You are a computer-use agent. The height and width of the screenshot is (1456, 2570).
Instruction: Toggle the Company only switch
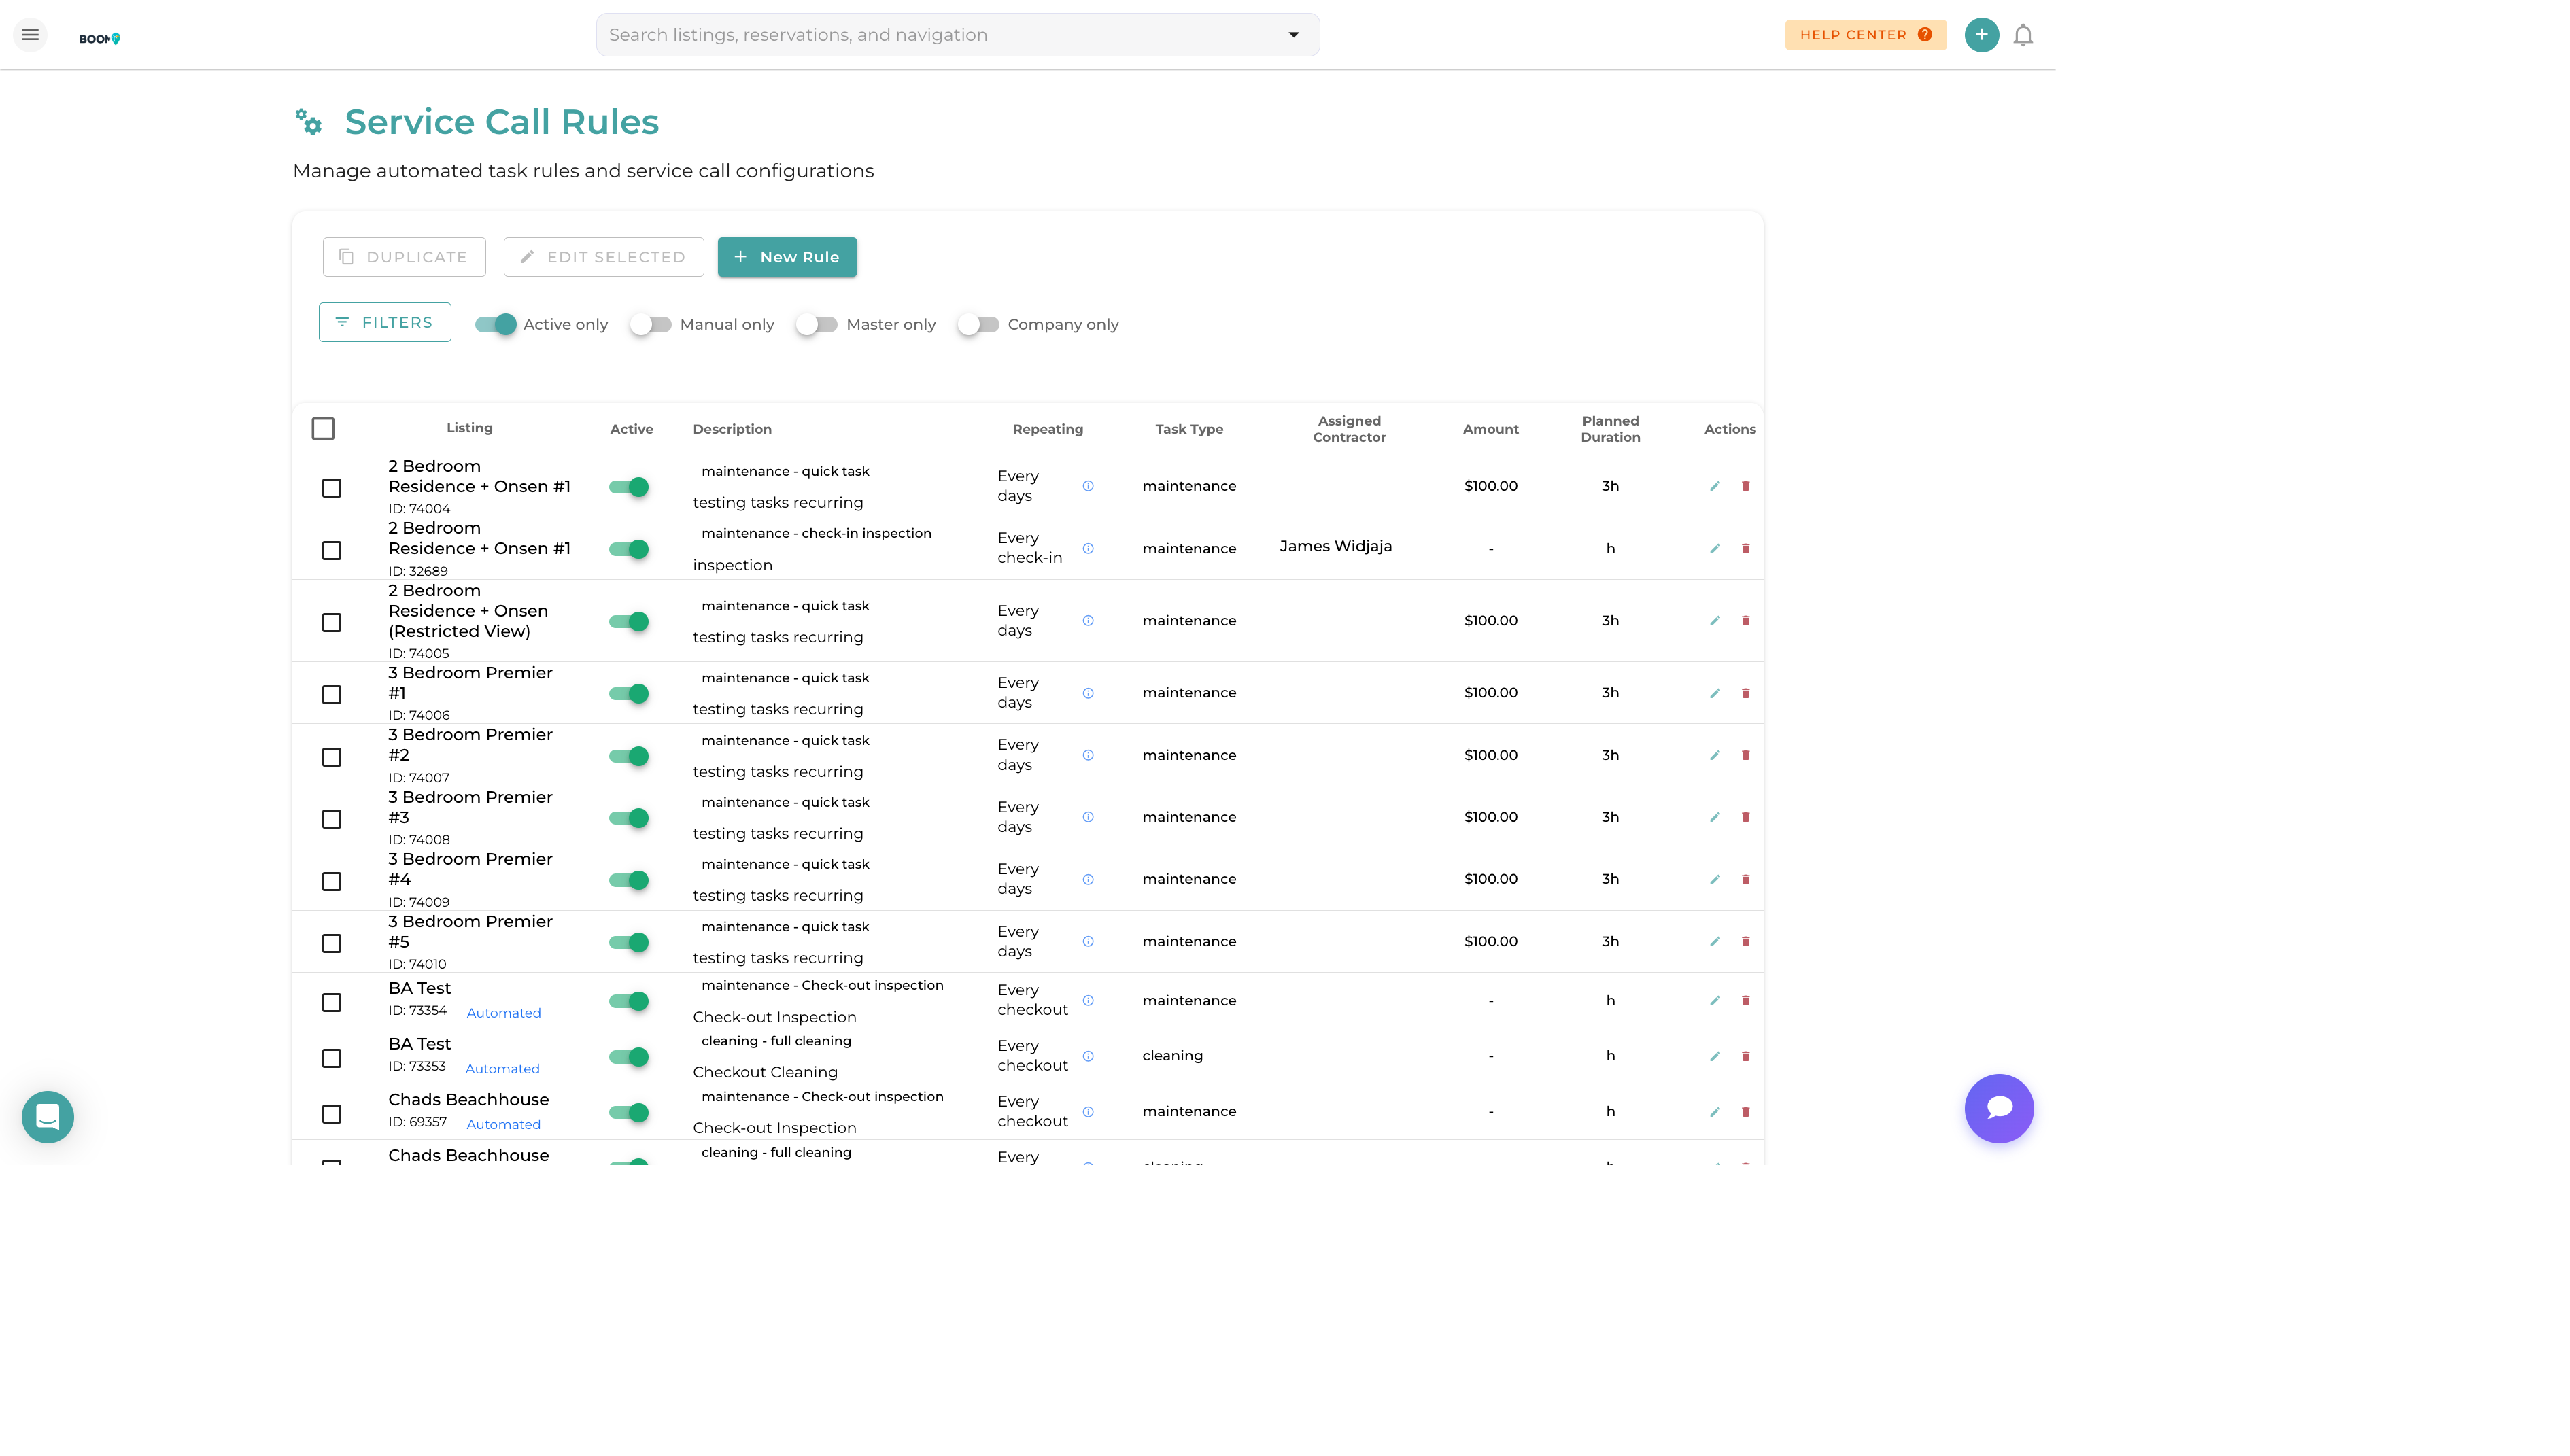[979, 323]
